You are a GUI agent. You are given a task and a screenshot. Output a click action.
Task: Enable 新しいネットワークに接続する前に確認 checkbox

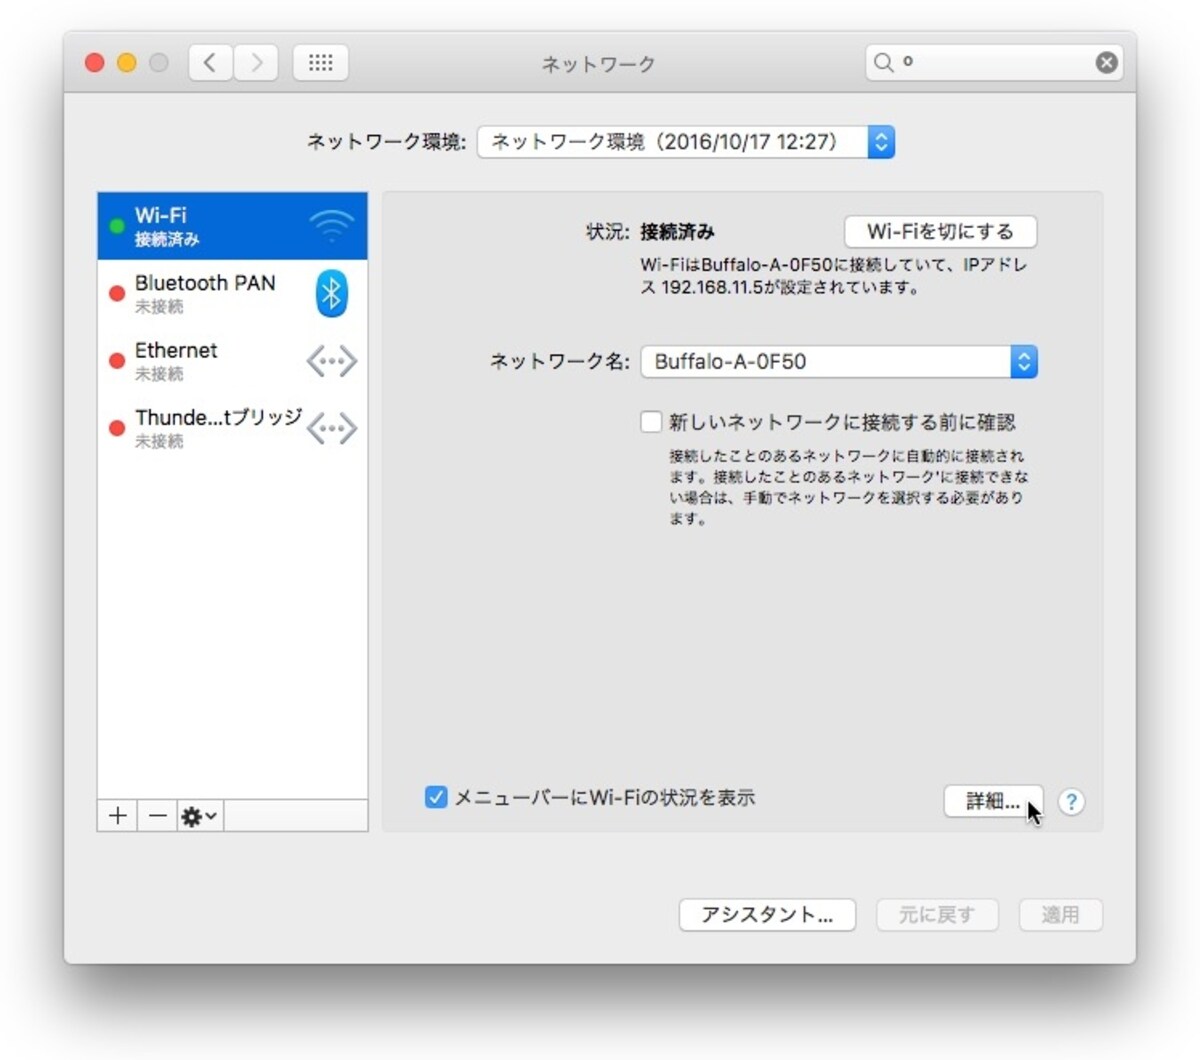pyautogui.click(x=651, y=422)
